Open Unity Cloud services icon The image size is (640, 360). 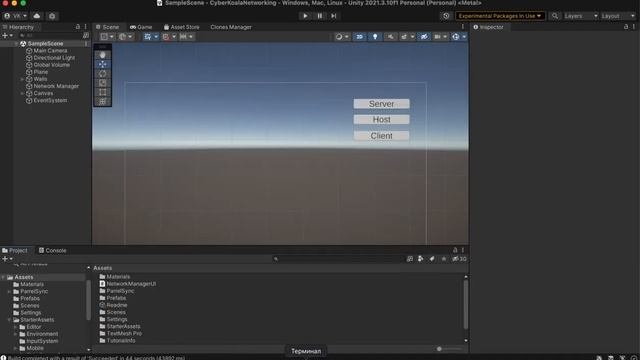pos(37,16)
